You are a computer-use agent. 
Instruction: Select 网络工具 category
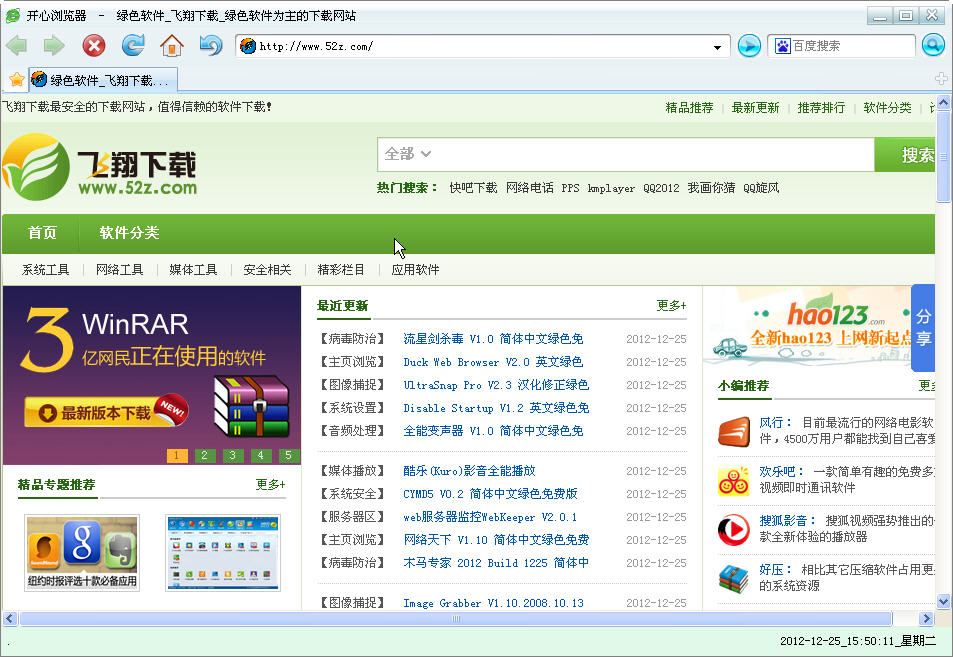click(120, 270)
